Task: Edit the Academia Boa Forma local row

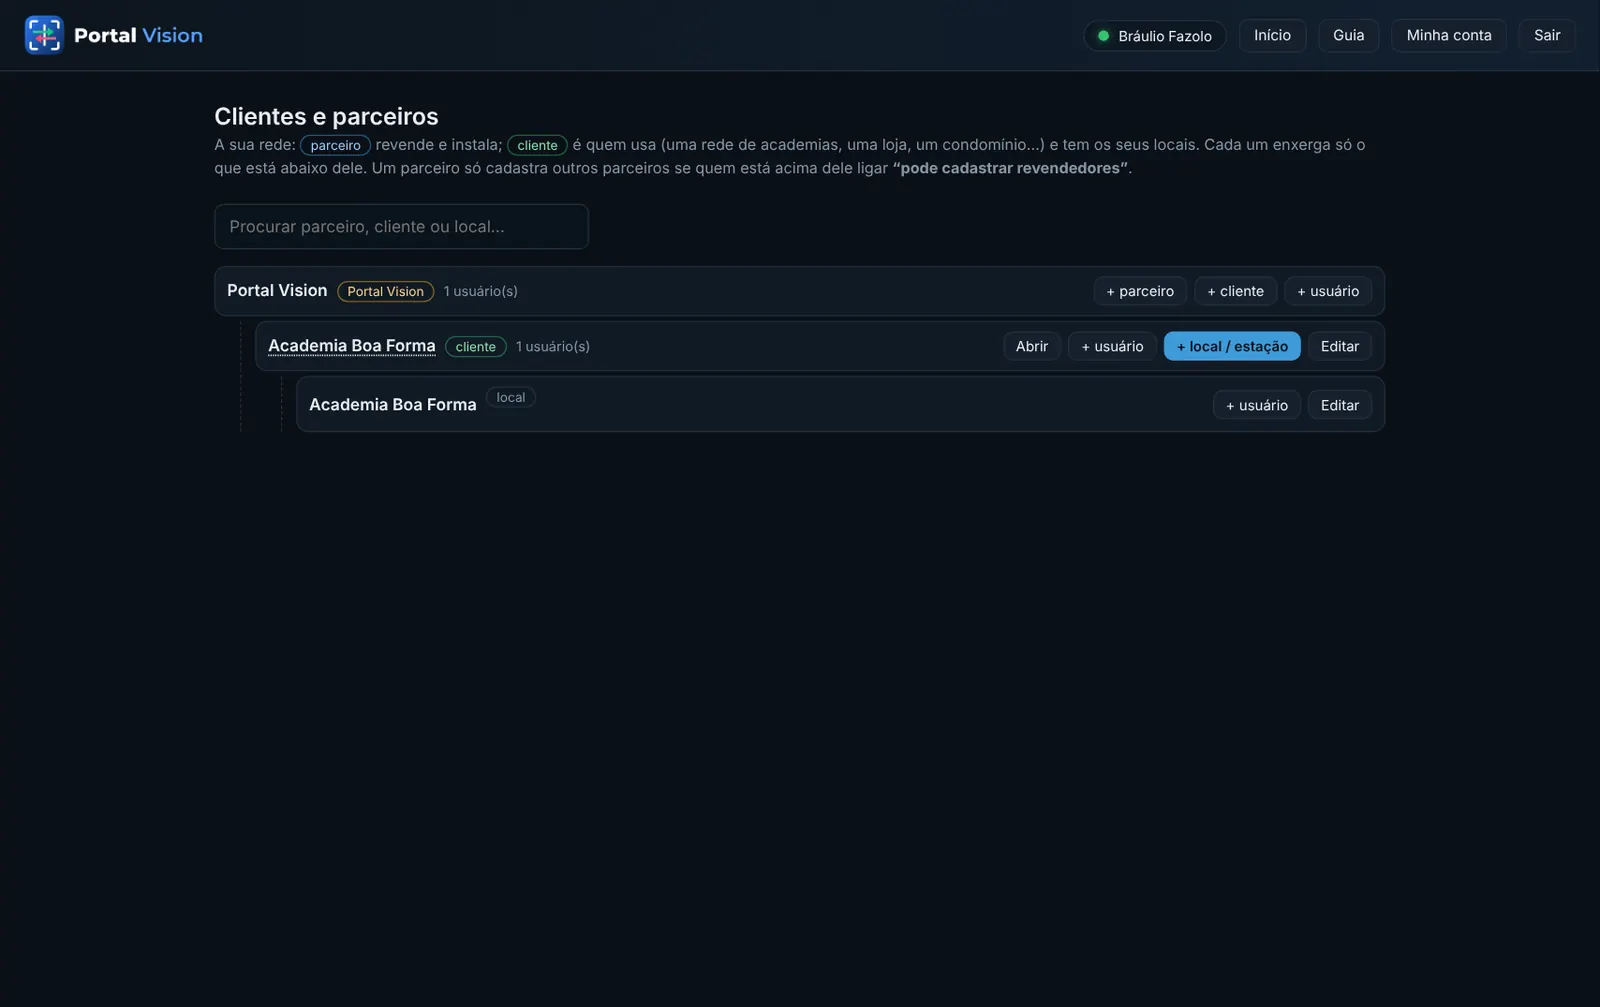Action: point(1339,405)
